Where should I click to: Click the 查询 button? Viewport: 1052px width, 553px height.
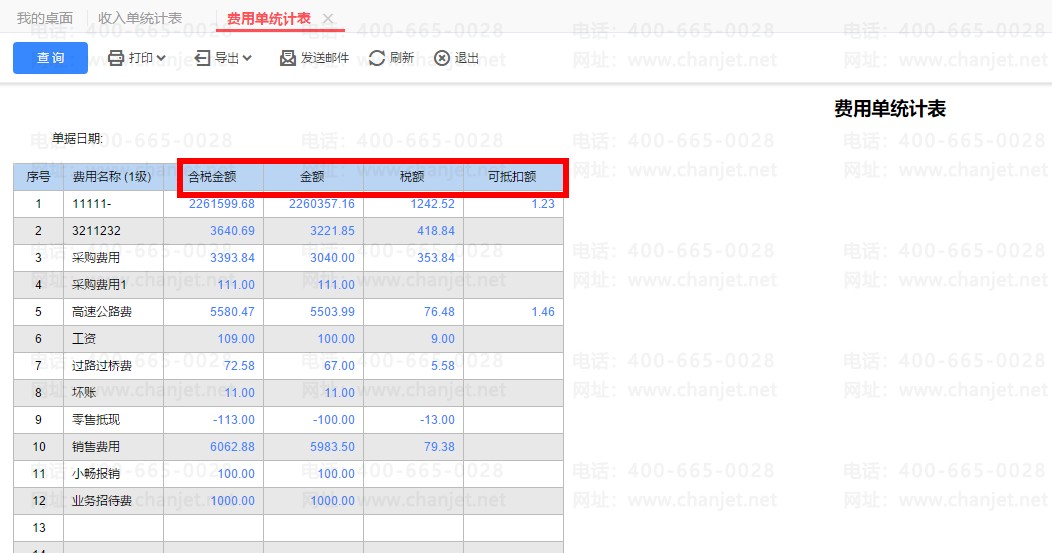[50, 58]
